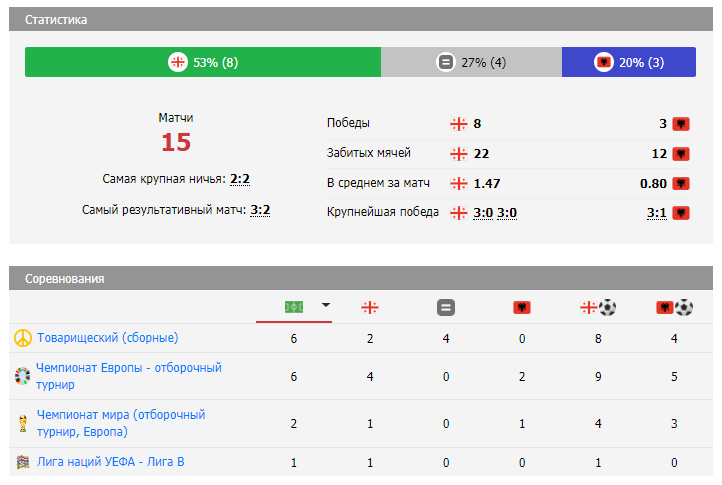Screen dimensions: 722x485
Task: Click the green 53% (8) wins bar segment
Action: coord(203,62)
